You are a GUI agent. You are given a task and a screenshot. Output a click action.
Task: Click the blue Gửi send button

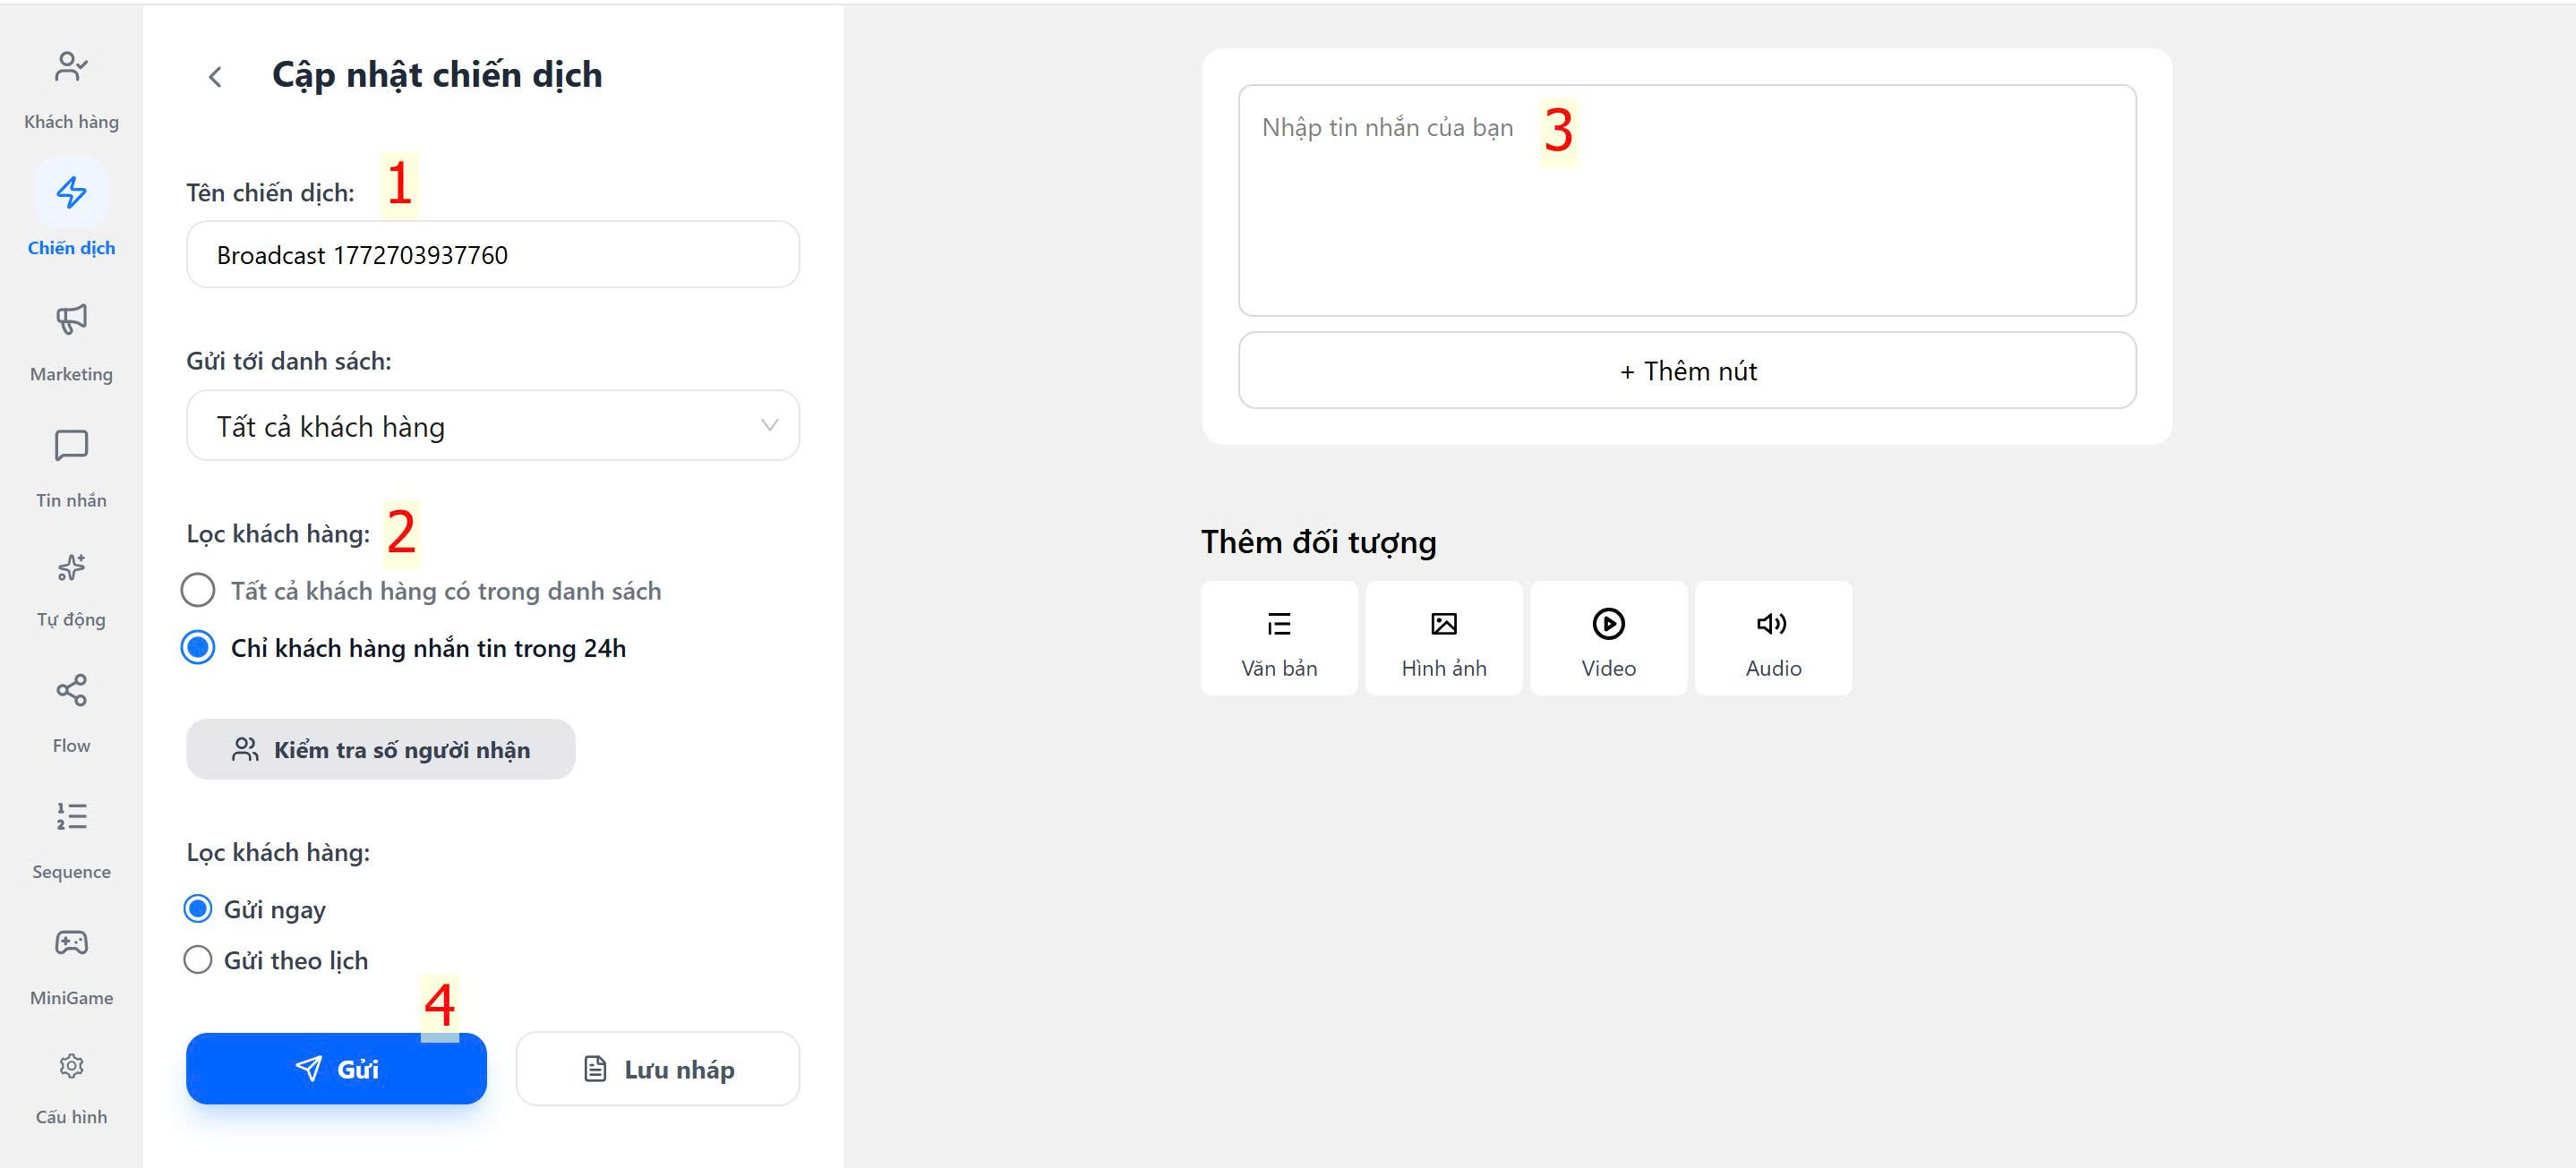pos(336,1069)
